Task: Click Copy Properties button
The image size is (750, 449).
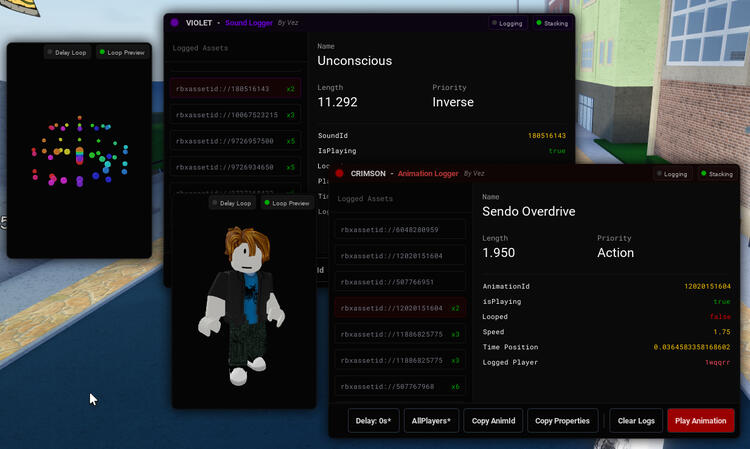Action: coord(562,421)
